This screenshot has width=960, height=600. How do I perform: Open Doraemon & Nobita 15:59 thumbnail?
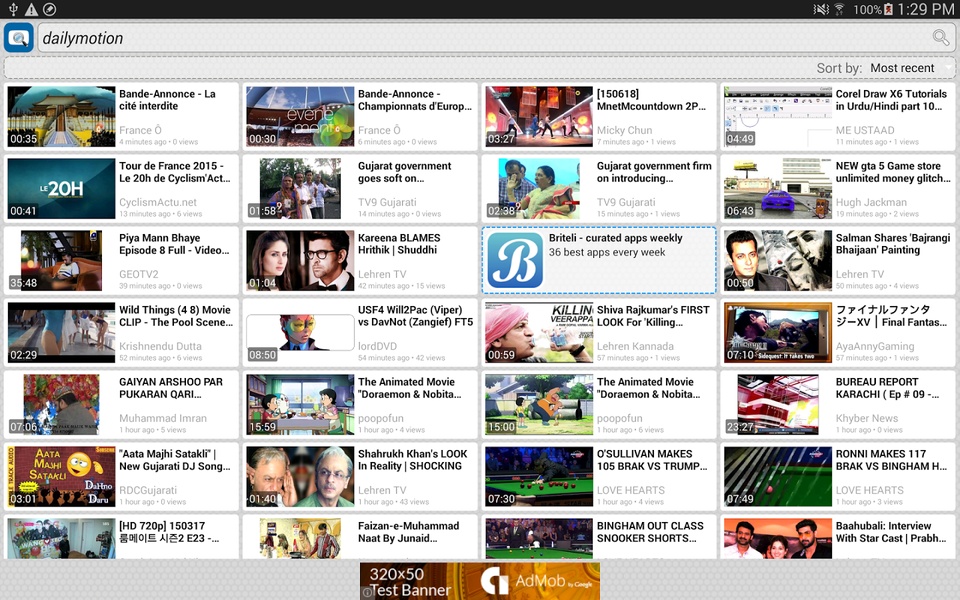pyautogui.click(x=300, y=404)
